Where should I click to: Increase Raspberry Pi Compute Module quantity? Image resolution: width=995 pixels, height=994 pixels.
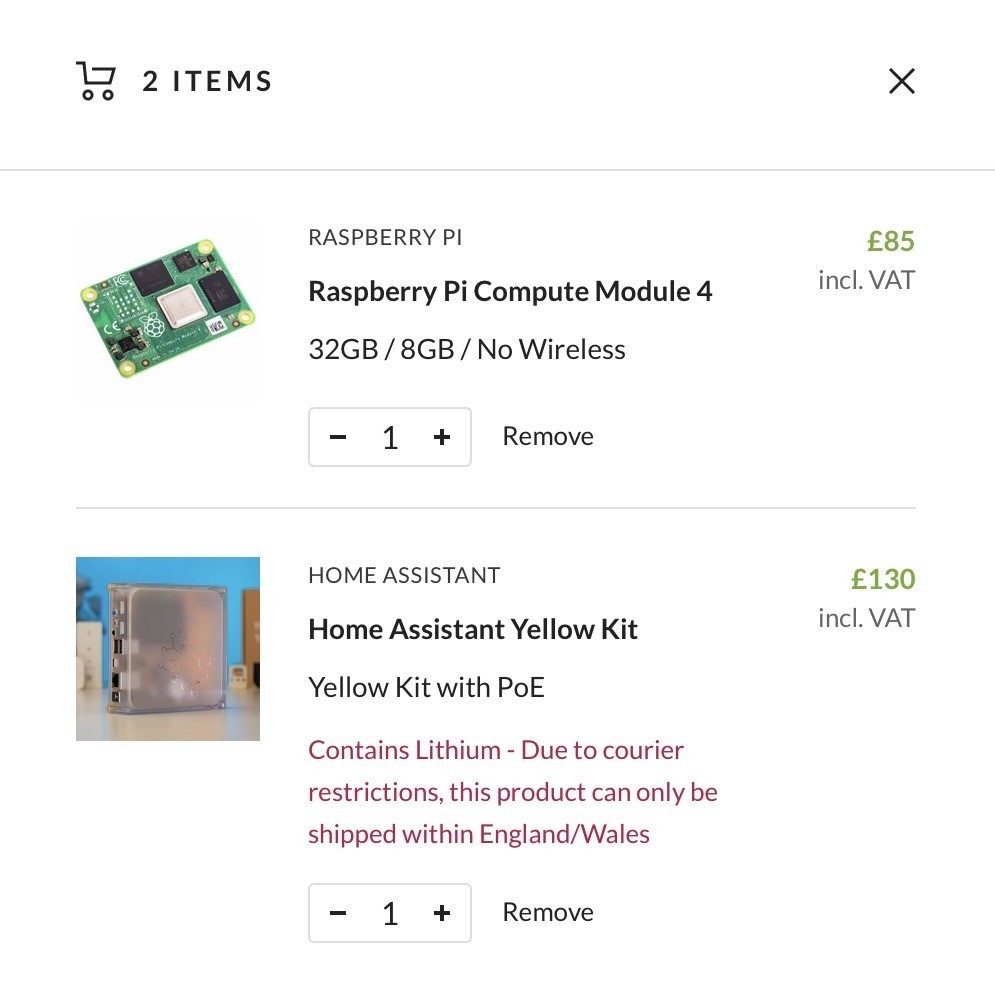442,437
